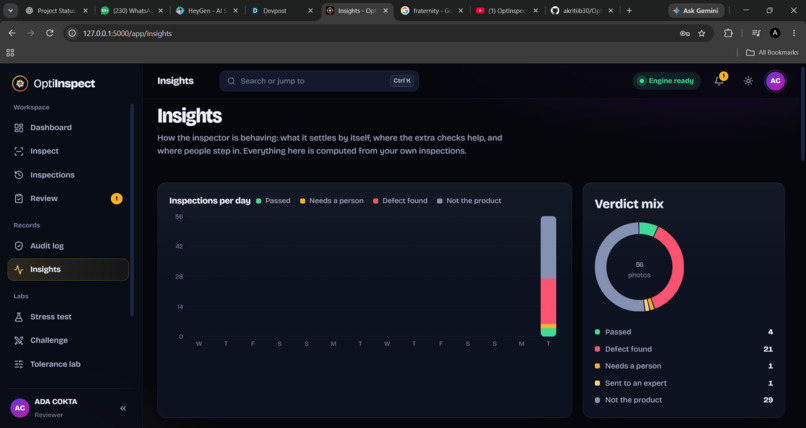Click the page vertical scrollbar

[x=803, y=114]
